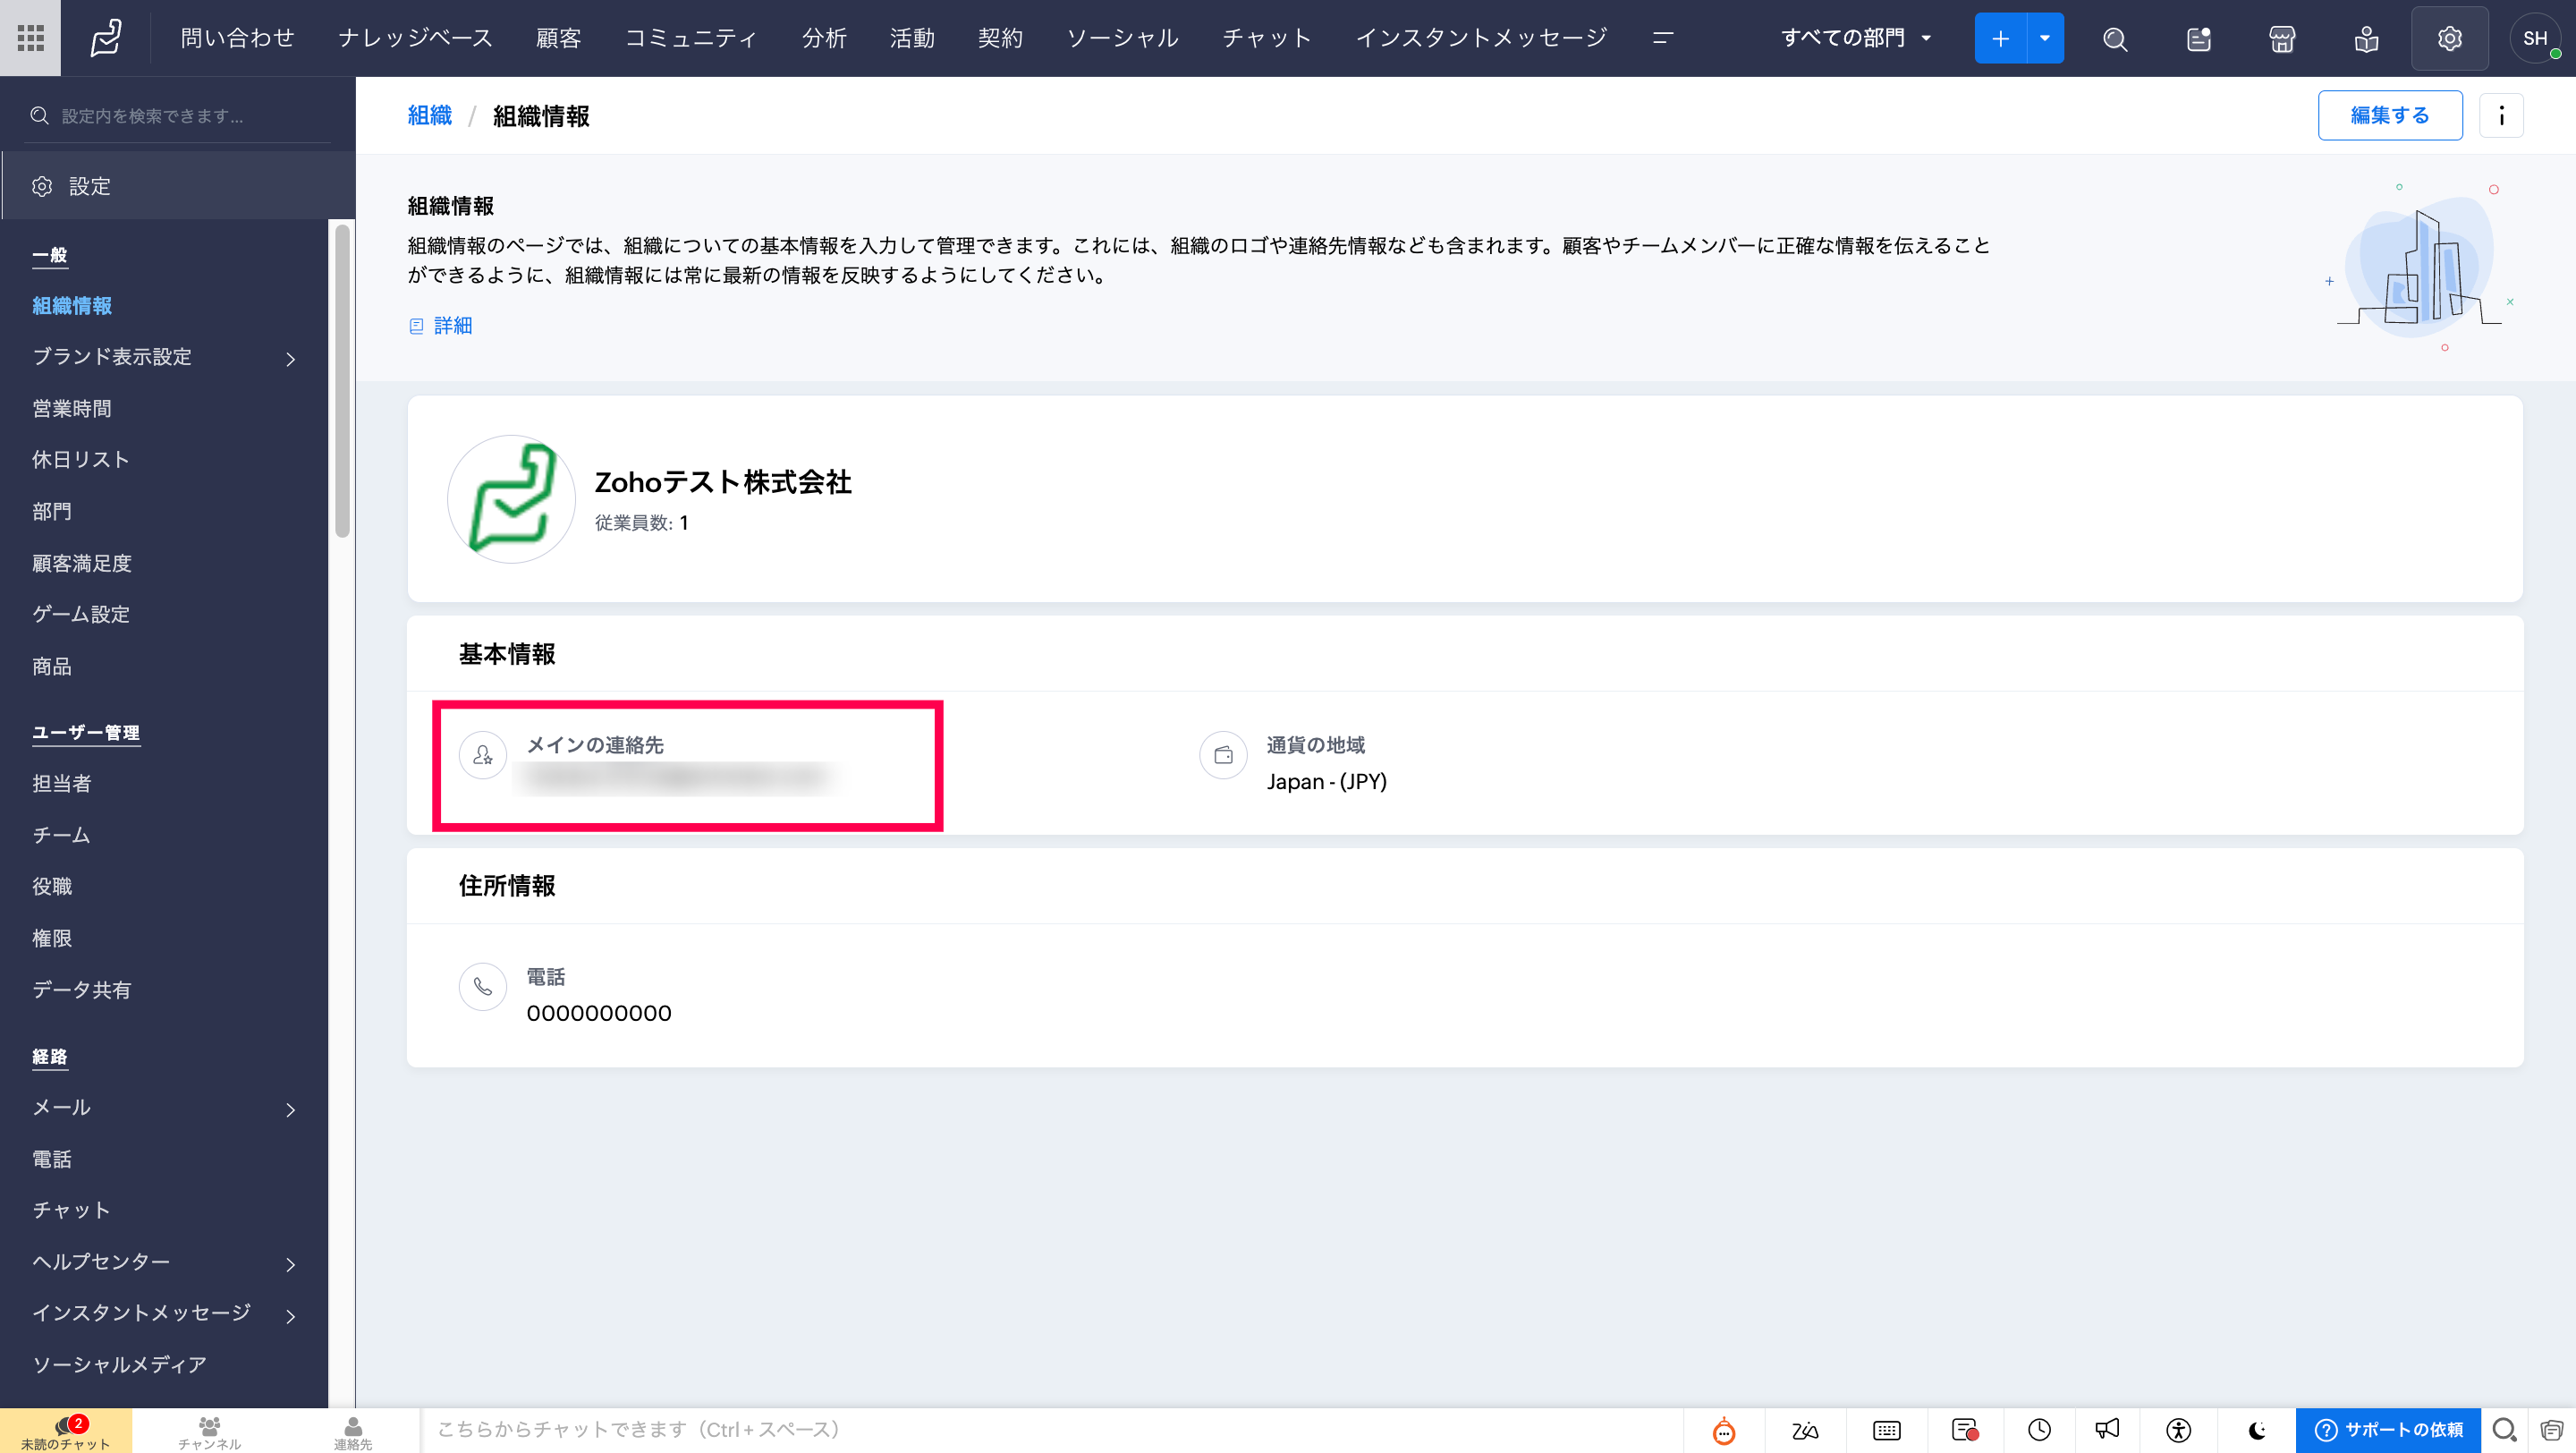Viewport: 2576px width, 1453px height.
Task: Open the ナレッジベース tab
Action: point(415,38)
